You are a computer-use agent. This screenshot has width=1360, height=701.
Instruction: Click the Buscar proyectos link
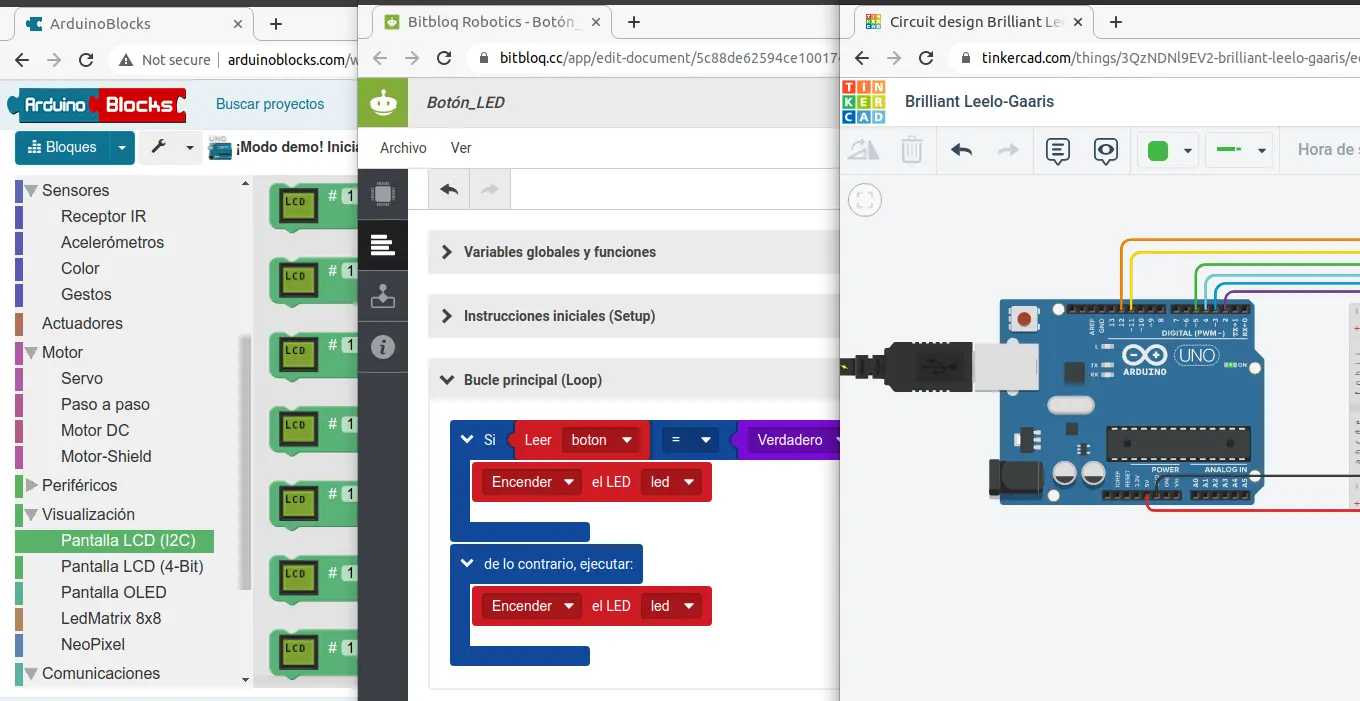(270, 104)
